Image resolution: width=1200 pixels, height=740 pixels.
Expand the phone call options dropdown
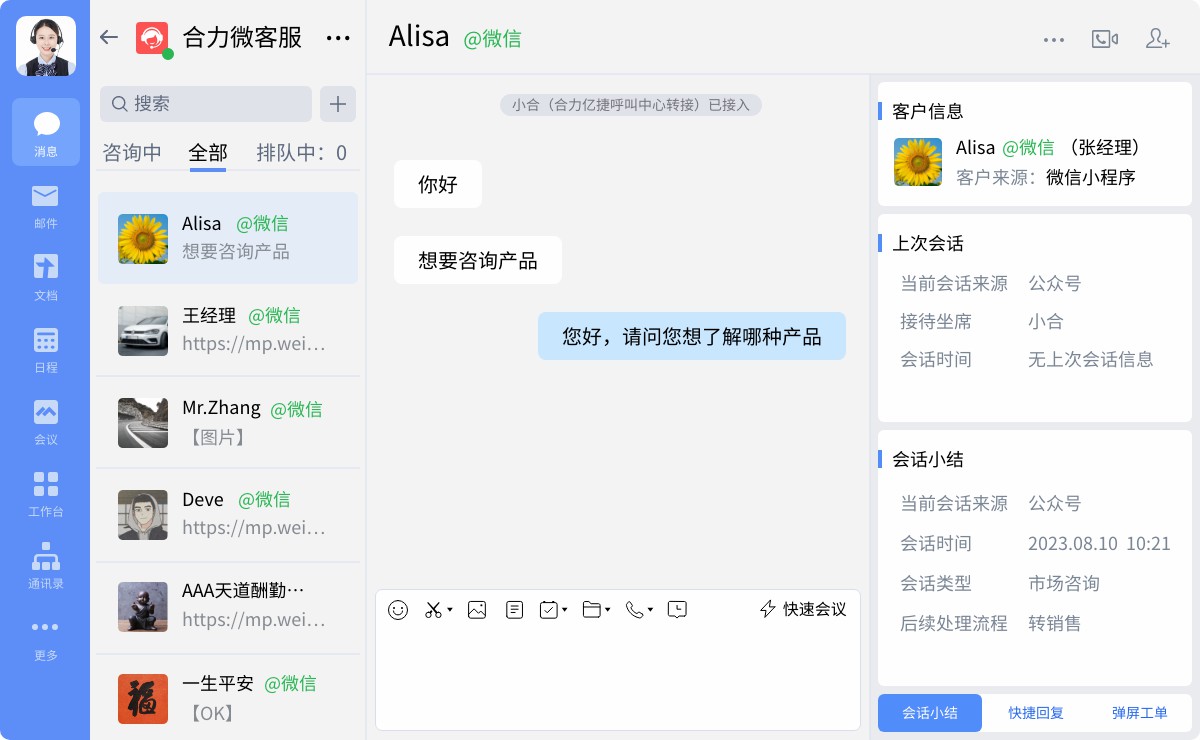point(648,611)
